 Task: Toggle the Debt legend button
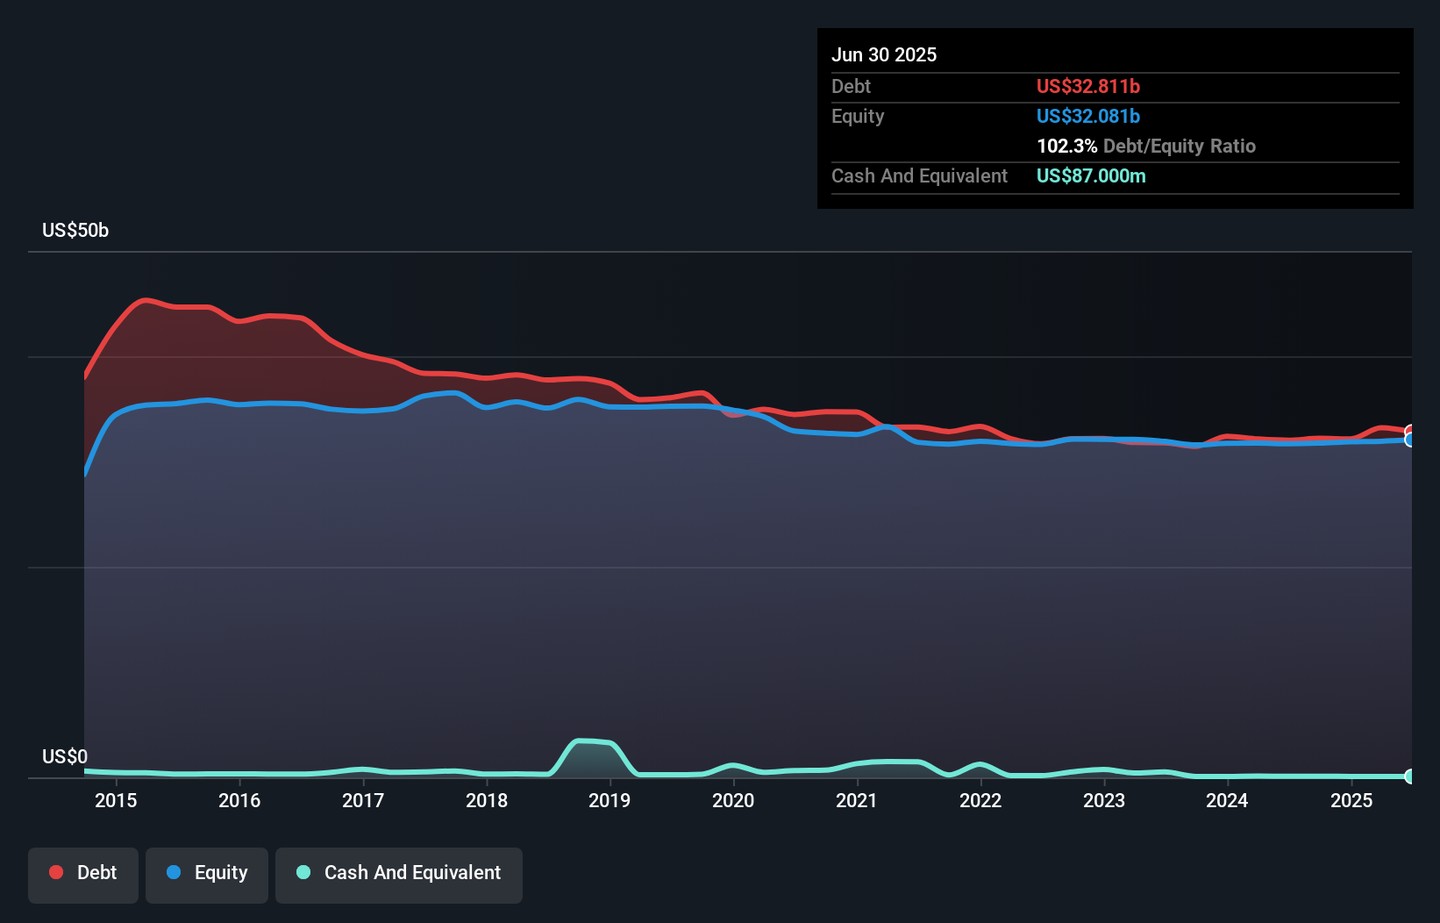pyautogui.click(x=83, y=874)
